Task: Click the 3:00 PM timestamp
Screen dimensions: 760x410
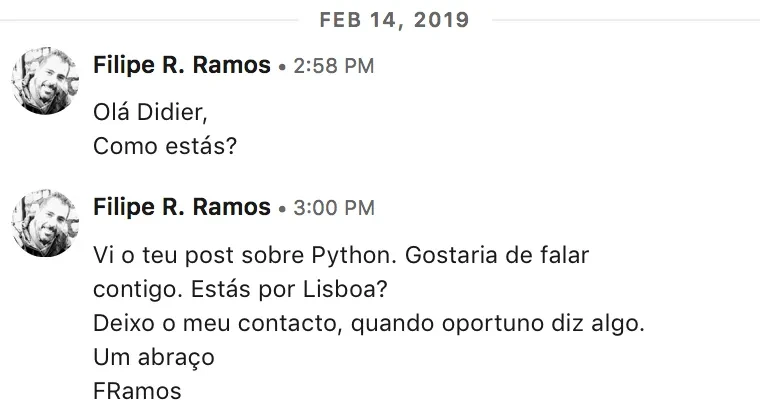Action: tap(334, 208)
